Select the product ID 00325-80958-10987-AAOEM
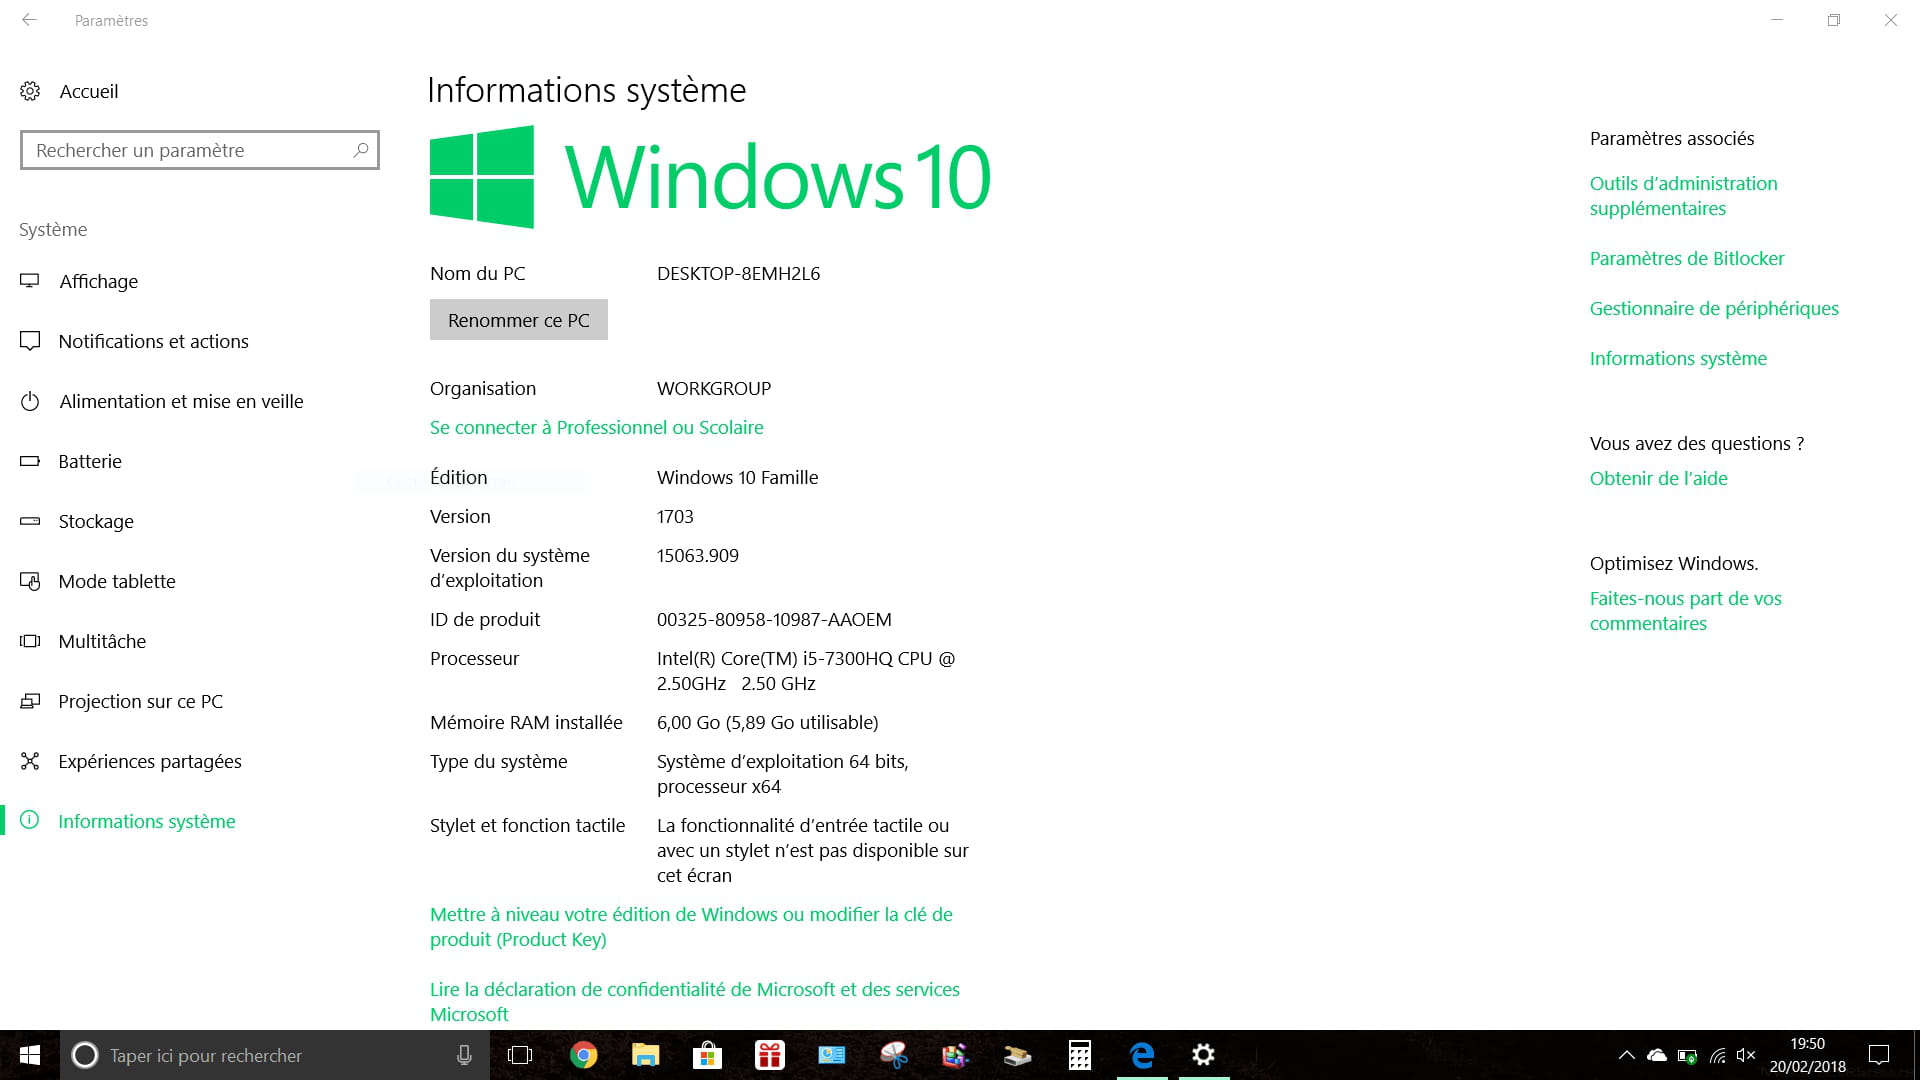The image size is (1920, 1080). (774, 619)
